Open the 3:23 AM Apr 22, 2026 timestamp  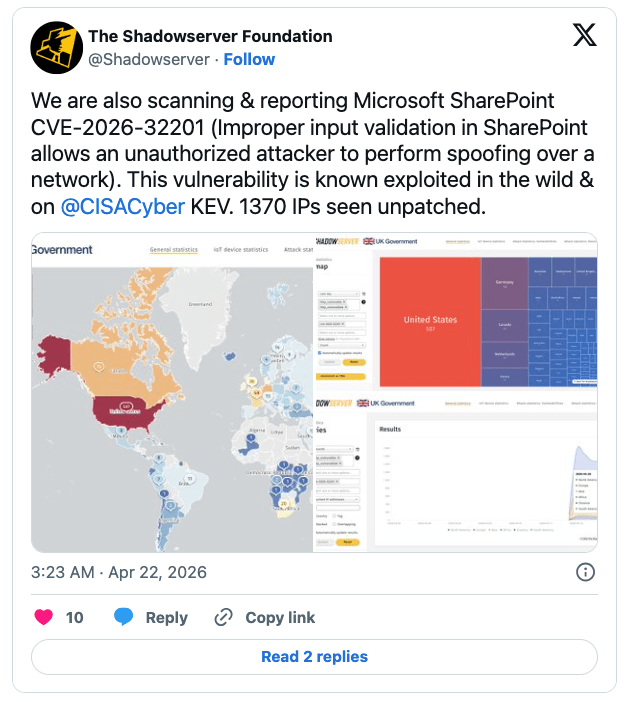pos(119,572)
